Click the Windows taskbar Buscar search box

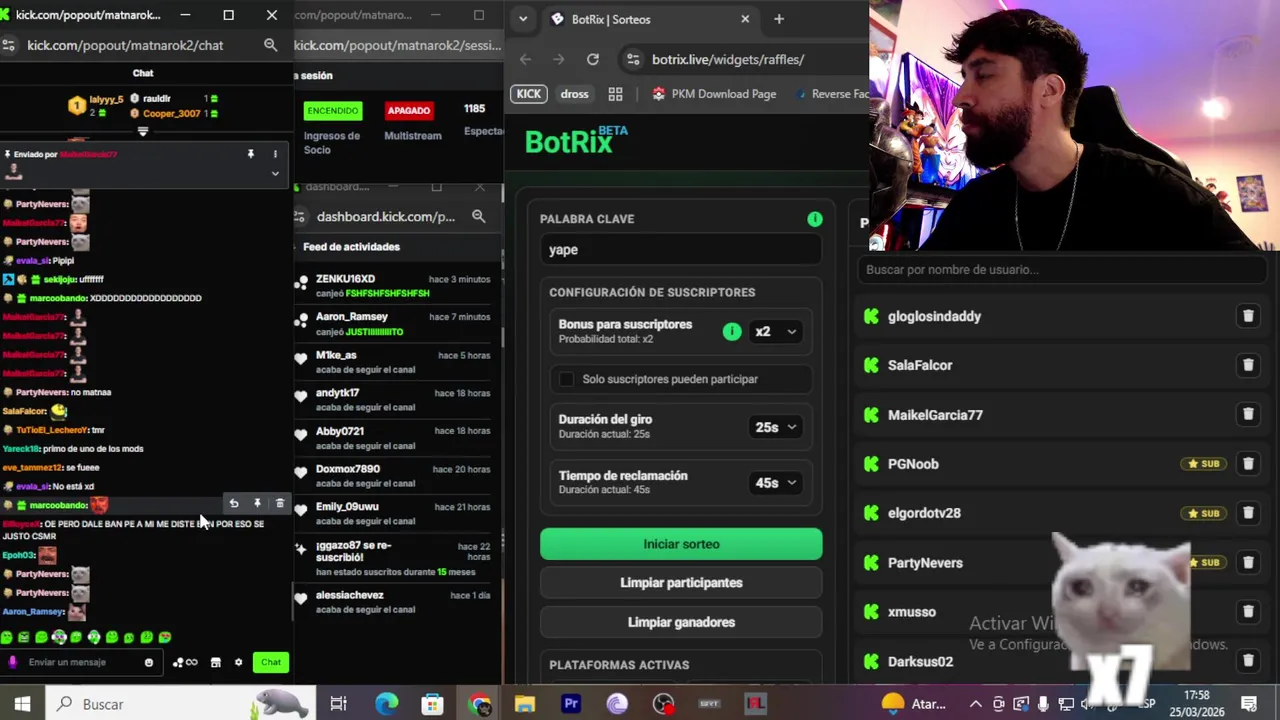(180, 704)
